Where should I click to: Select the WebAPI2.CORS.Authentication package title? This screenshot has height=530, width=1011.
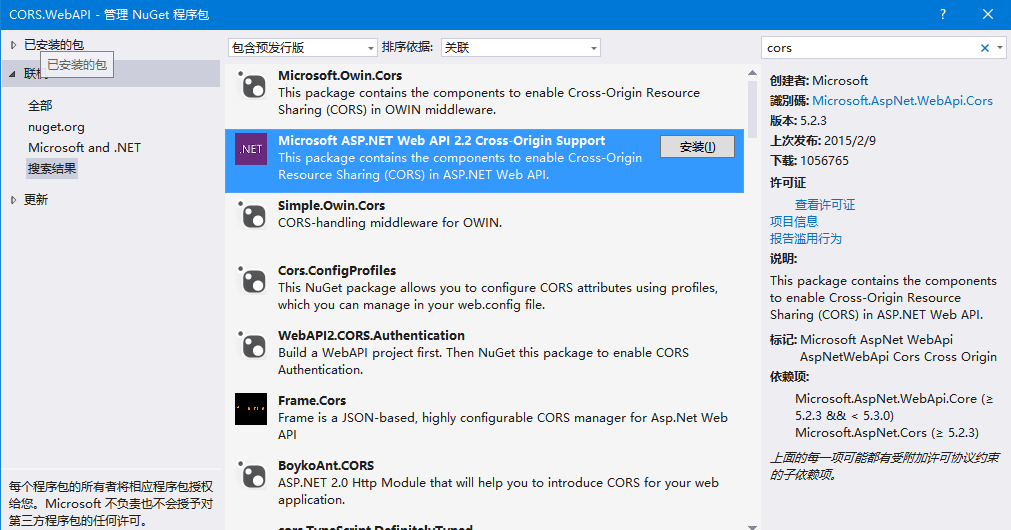(371, 335)
